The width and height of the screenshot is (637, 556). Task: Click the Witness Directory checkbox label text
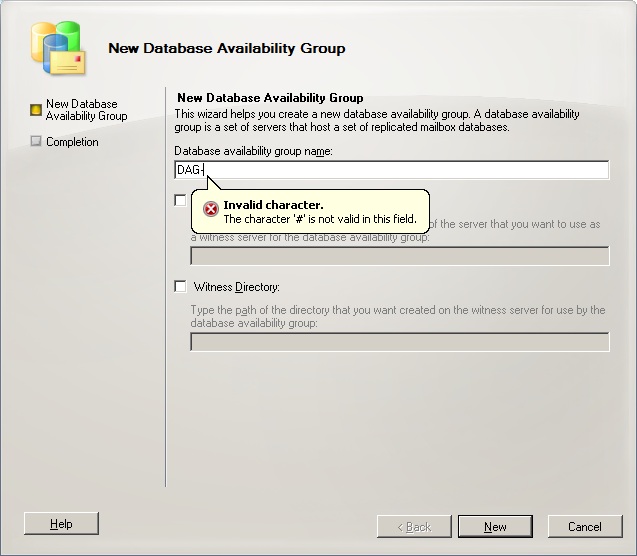(x=236, y=287)
